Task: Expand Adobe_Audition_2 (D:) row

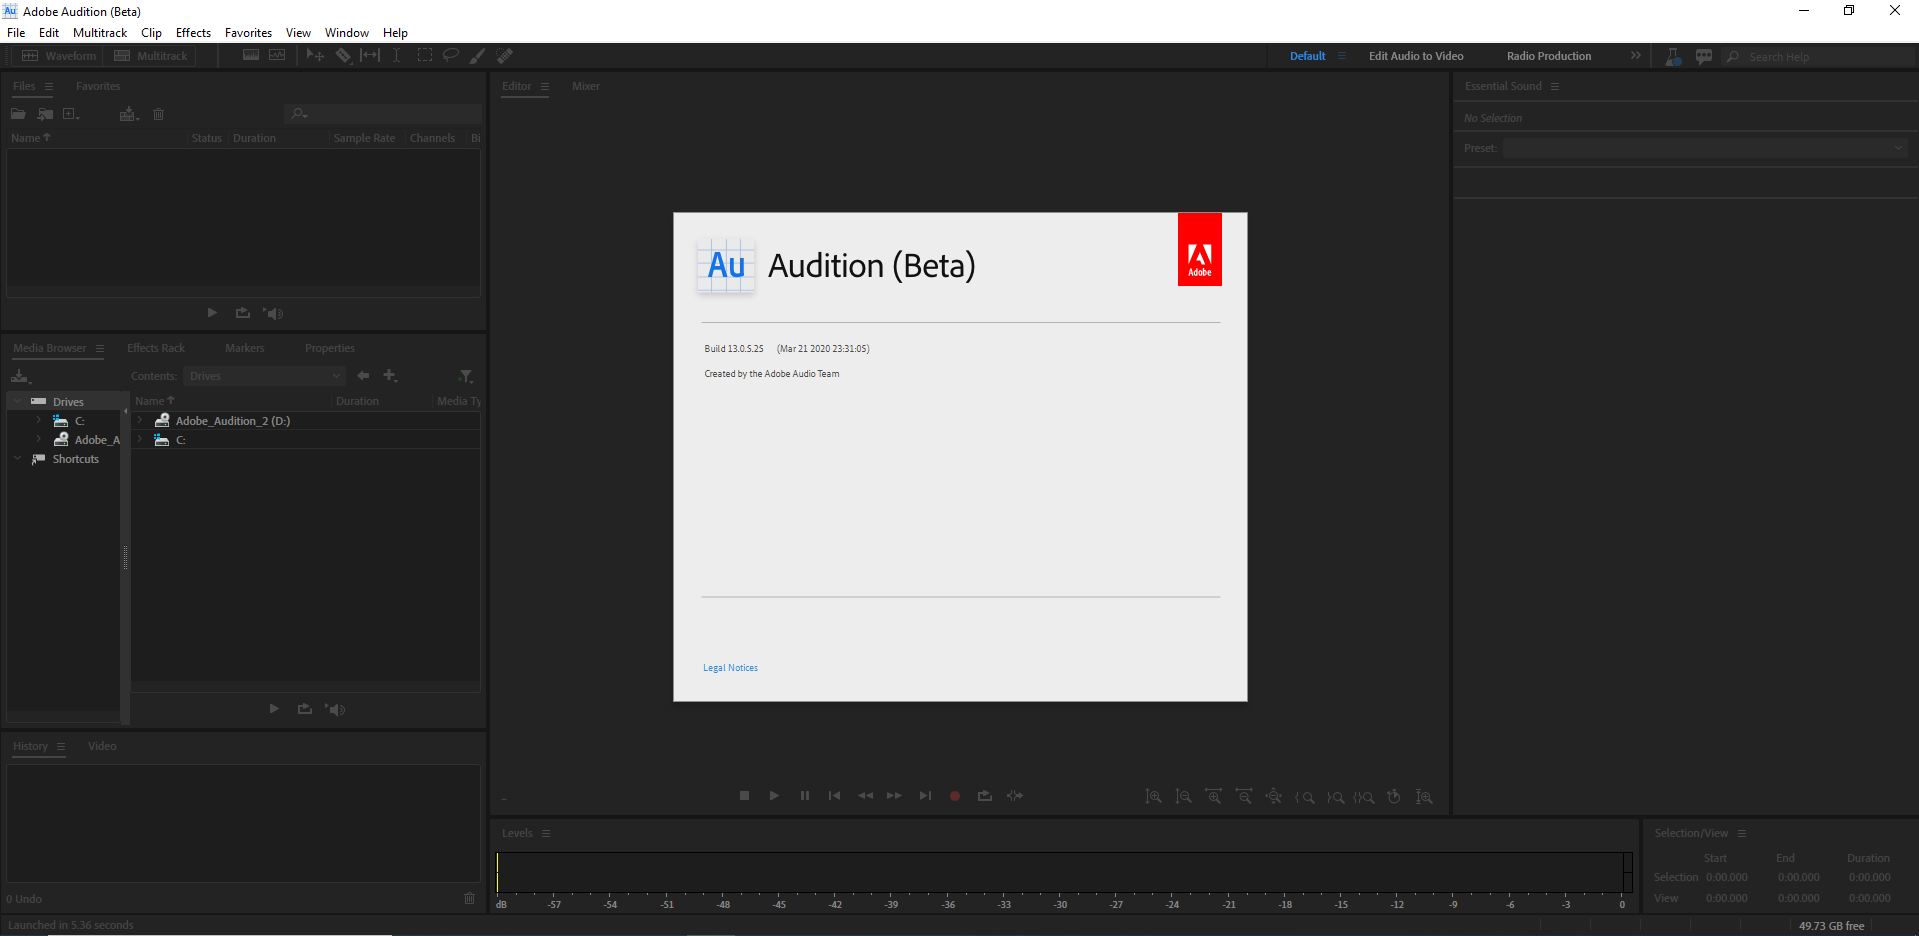Action: pos(140,420)
